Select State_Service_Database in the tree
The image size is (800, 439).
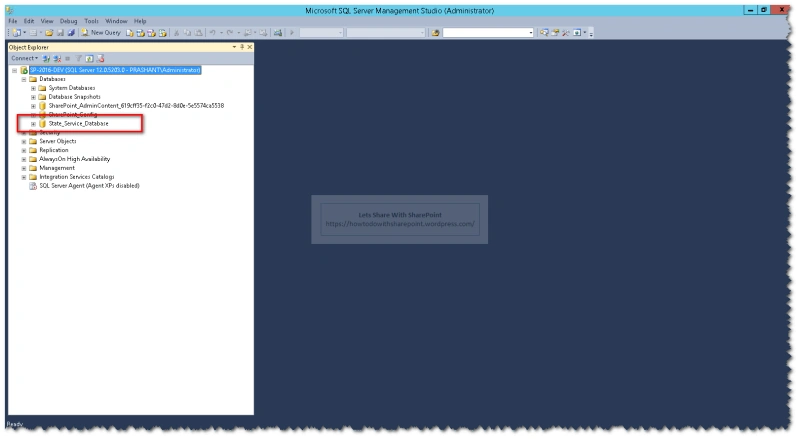tap(79, 124)
